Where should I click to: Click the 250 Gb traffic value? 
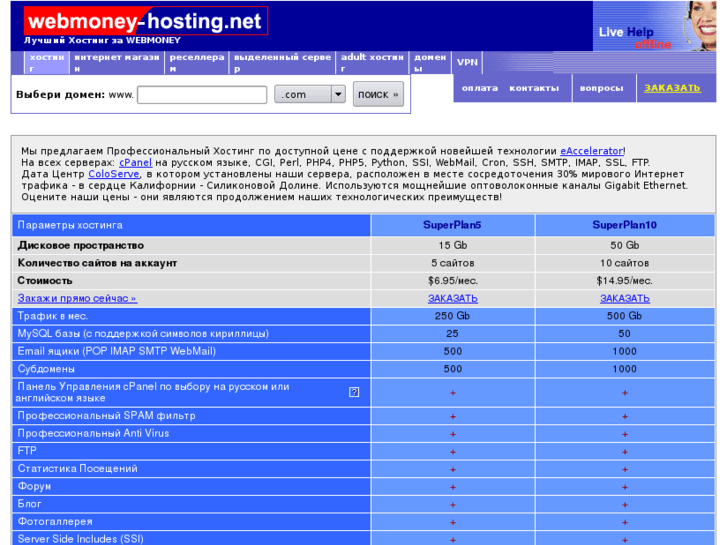pos(452,316)
